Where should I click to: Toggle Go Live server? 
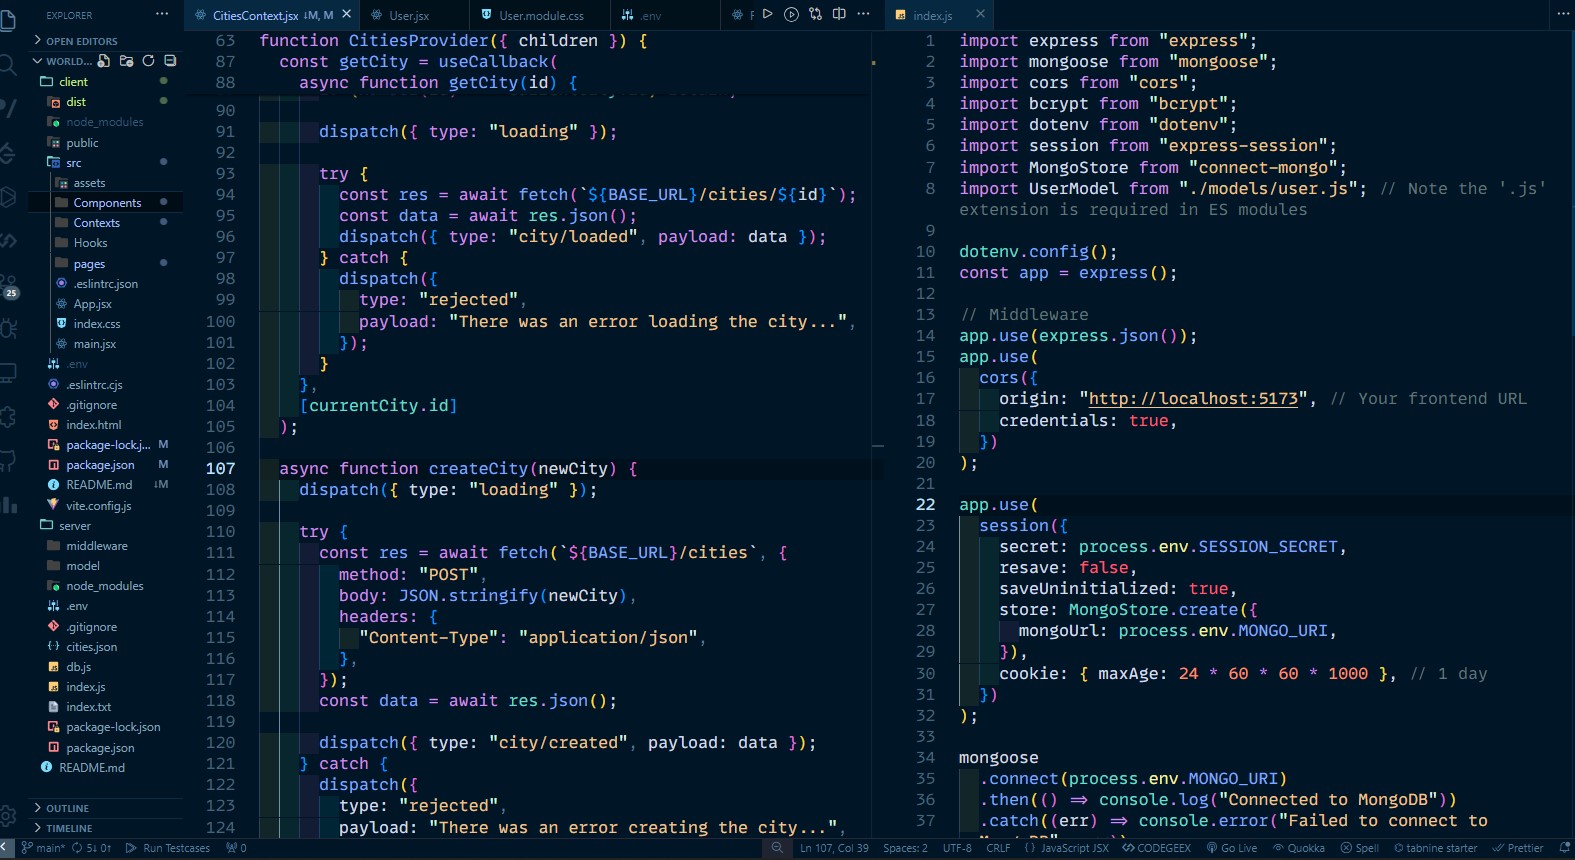pos(1231,848)
